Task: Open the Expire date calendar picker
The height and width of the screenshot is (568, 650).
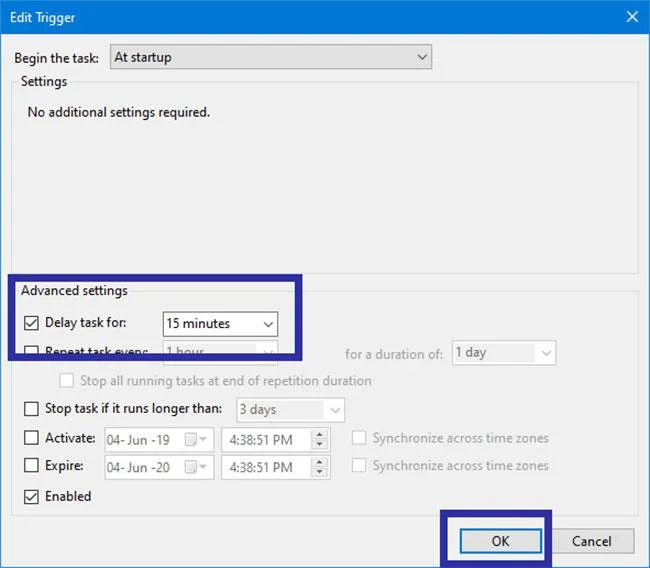Action: click(x=195, y=467)
